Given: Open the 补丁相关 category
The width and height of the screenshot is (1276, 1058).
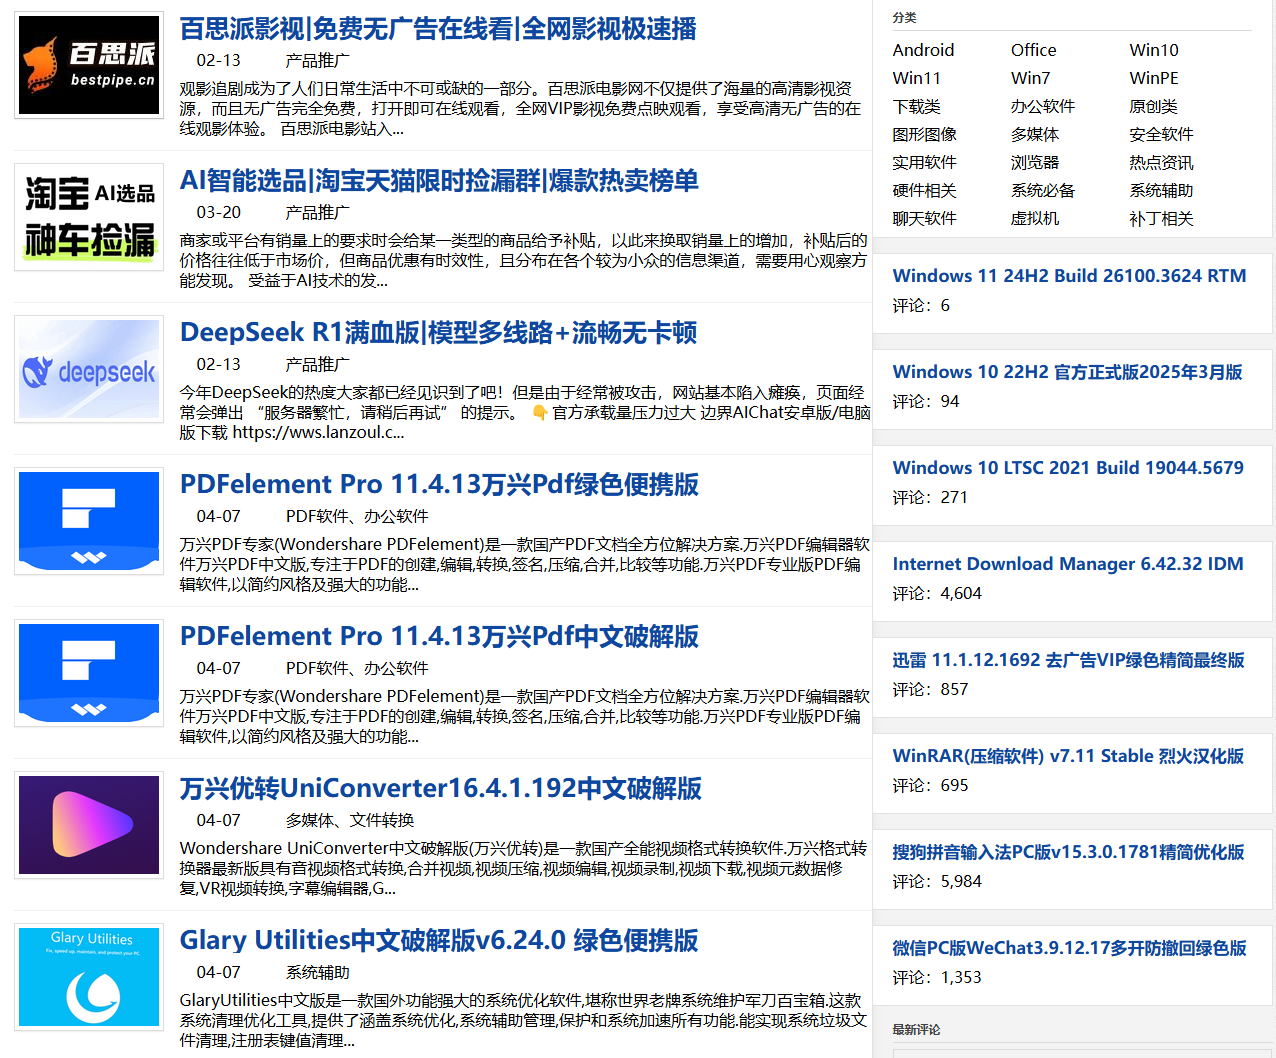Looking at the screenshot, I should (x=1161, y=218).
